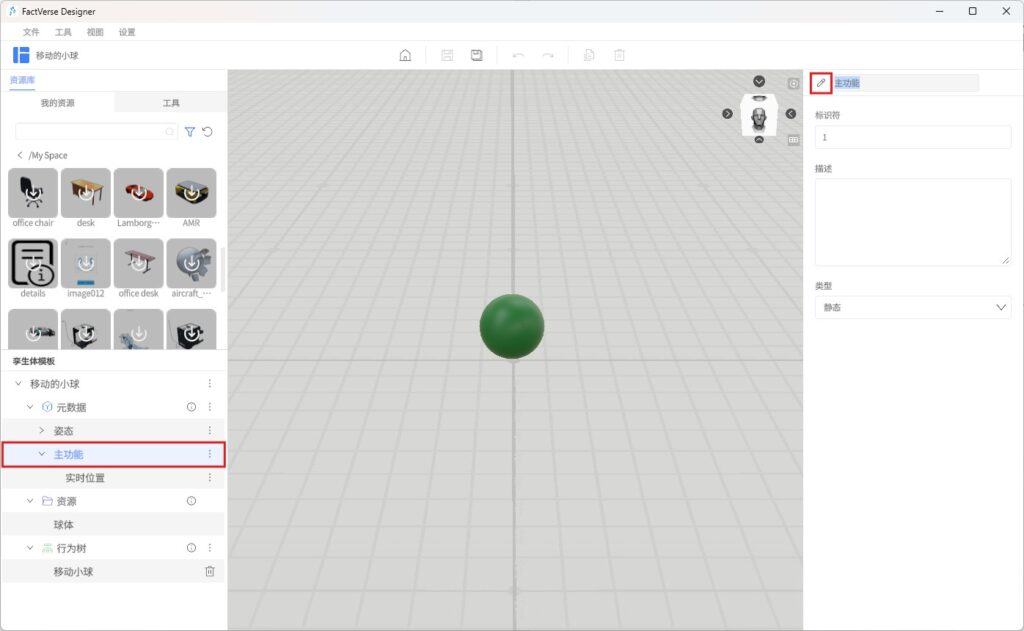This screenshot has width=1024, height=631.
Task: Click the grid view icon below view cube
Action: point(794,140)
